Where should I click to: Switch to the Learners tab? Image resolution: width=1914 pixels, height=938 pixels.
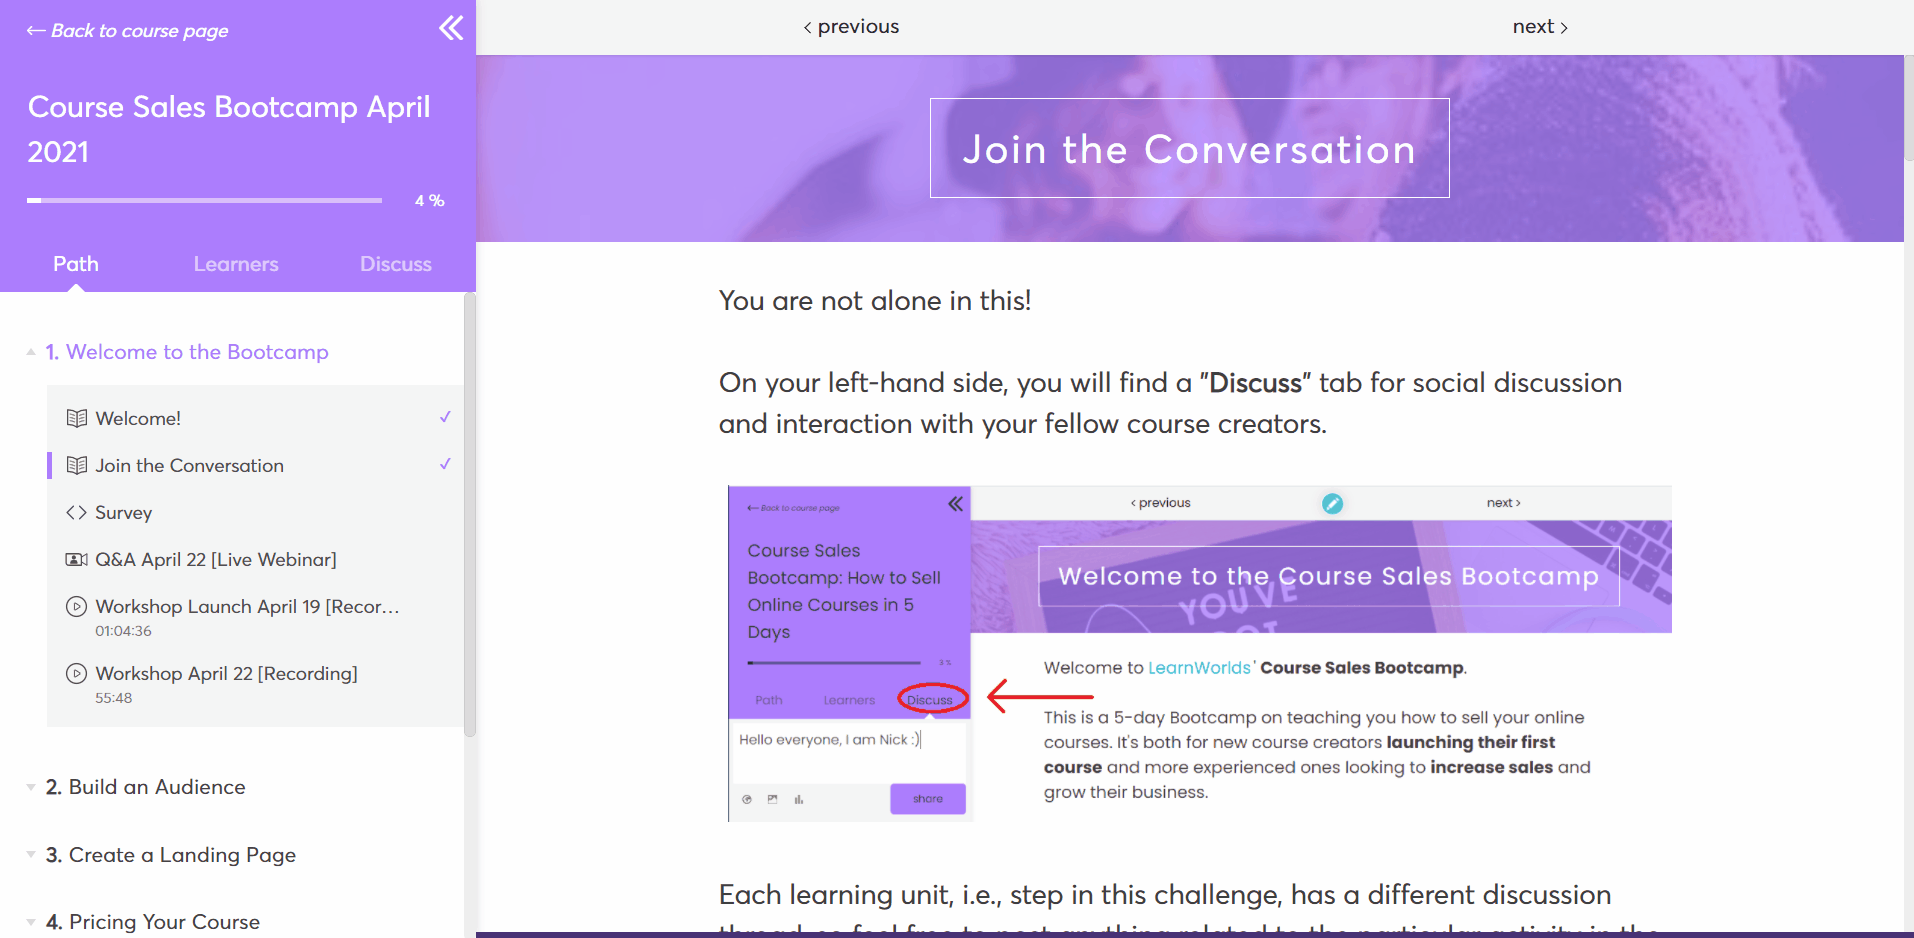click(x=236, y=264)
